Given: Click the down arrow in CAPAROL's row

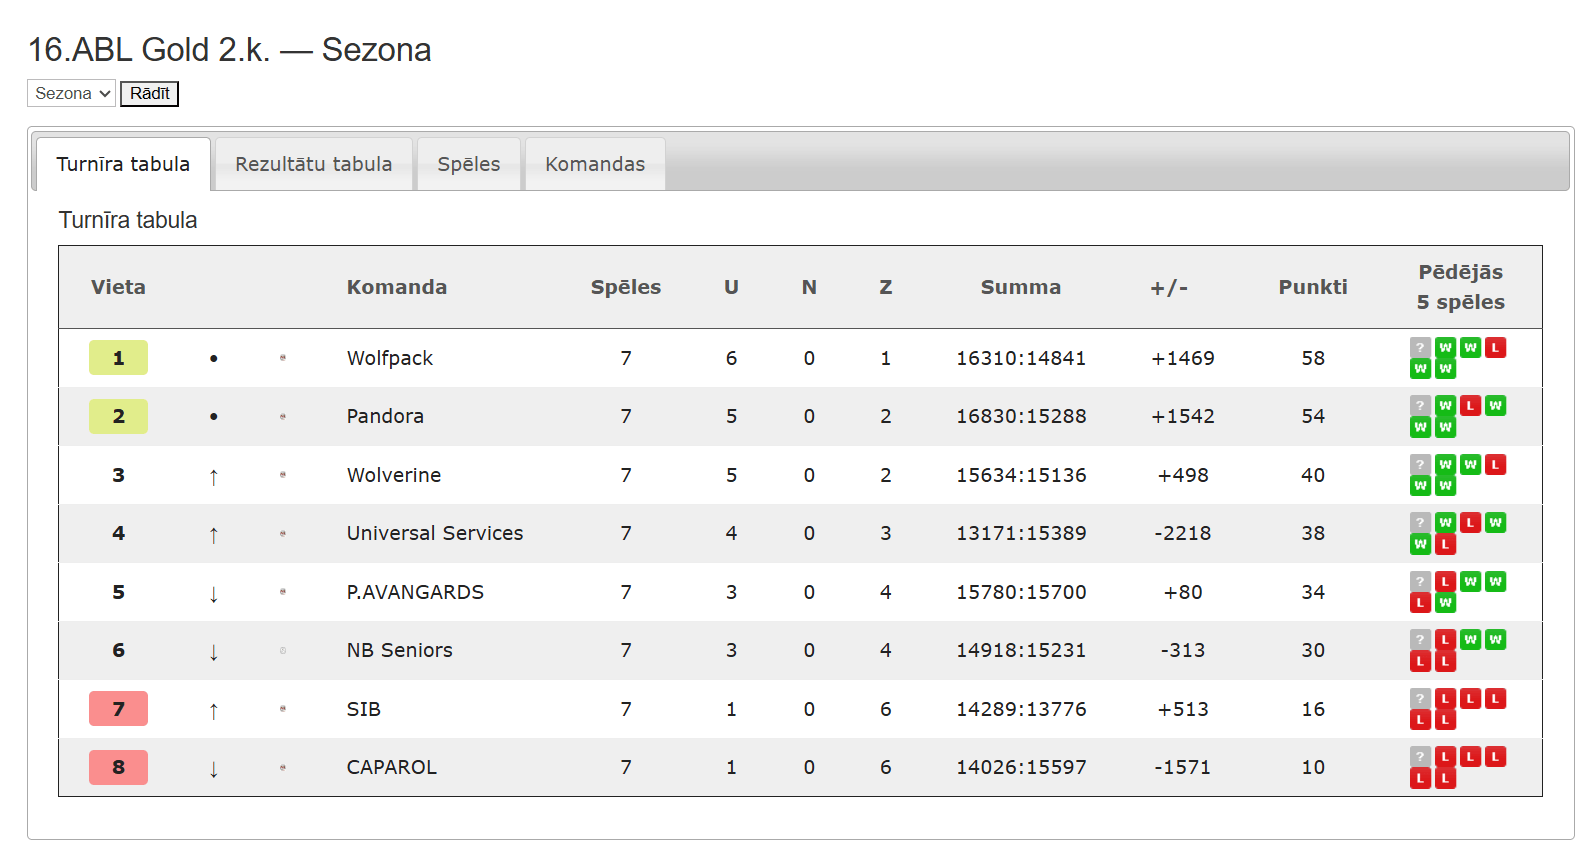Looking at the screenshot, I should [214, 769].
